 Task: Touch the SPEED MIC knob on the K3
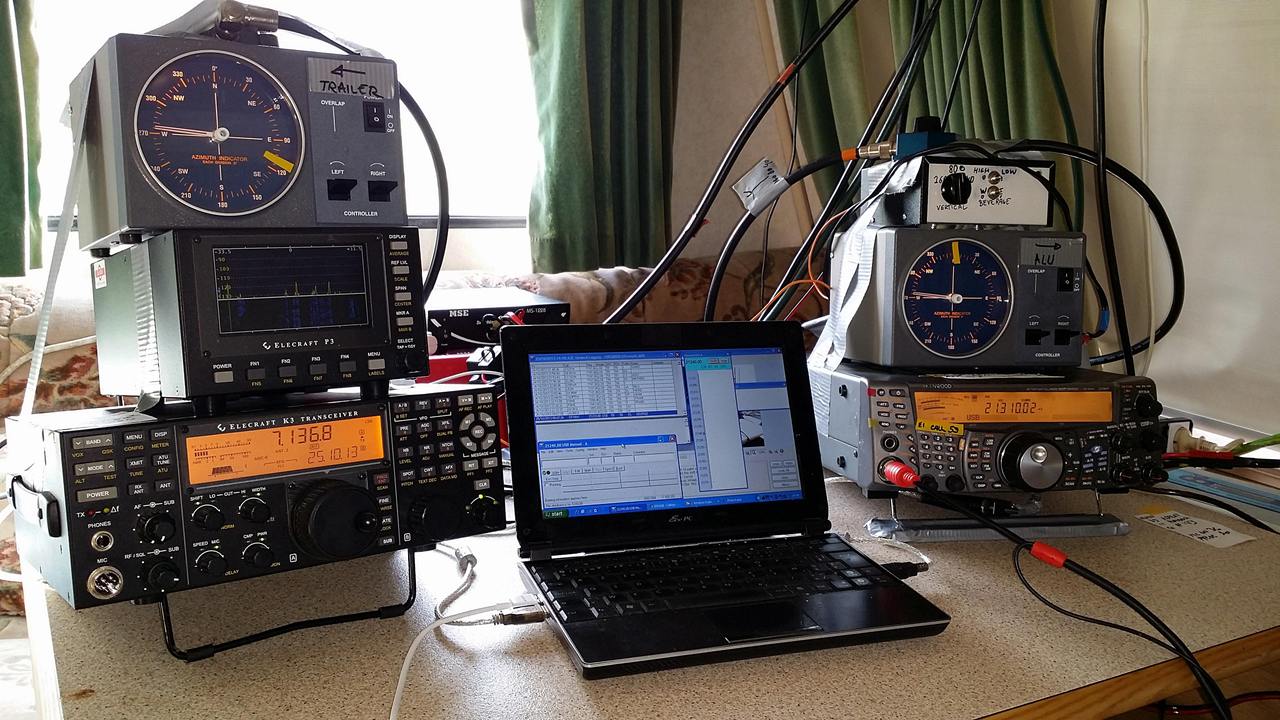click(211, 563)
